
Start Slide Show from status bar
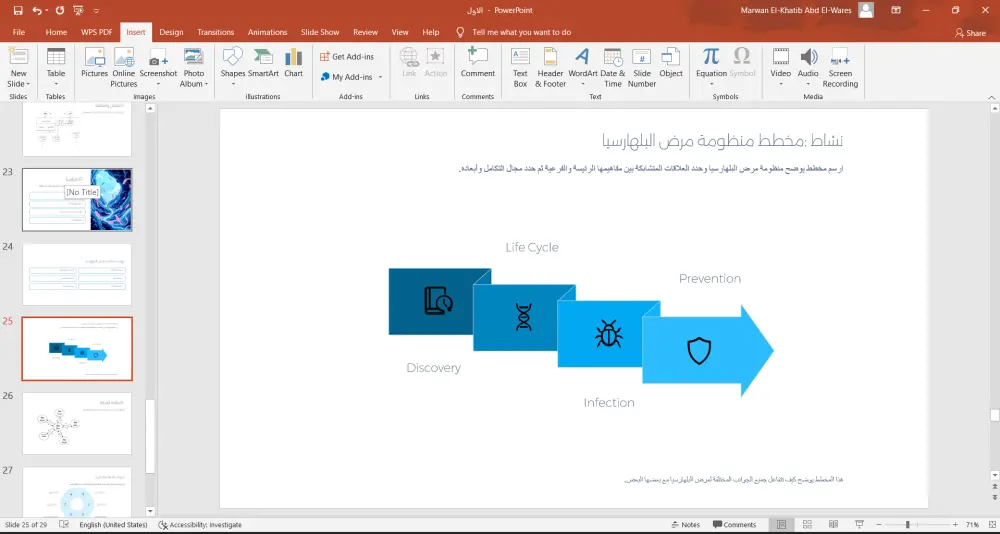coord(859,524)
